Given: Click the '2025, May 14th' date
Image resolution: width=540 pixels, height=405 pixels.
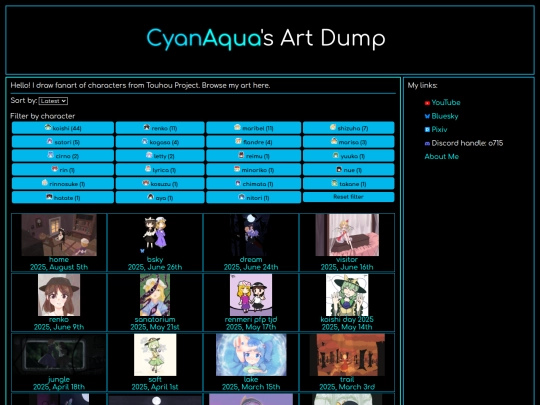Looking at the screenshot, I should coord(347,327).
